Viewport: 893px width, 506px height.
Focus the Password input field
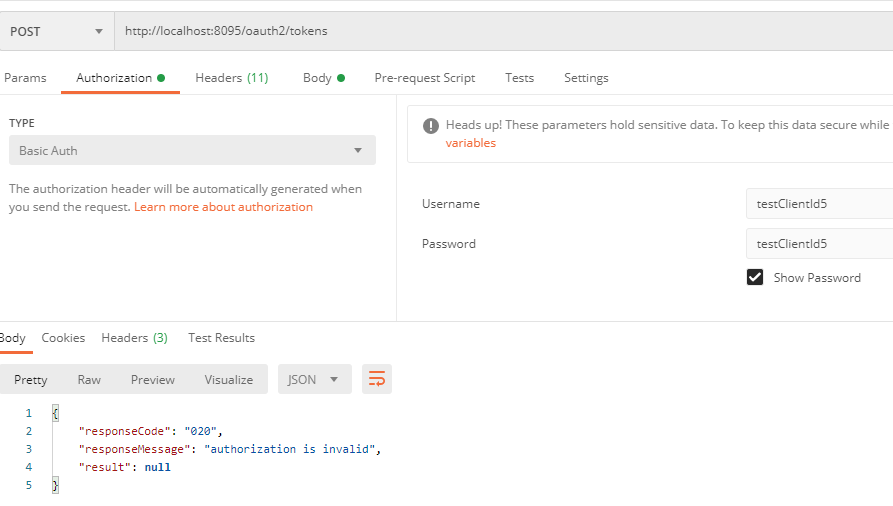pyautogui.click(x=820, y=244)
